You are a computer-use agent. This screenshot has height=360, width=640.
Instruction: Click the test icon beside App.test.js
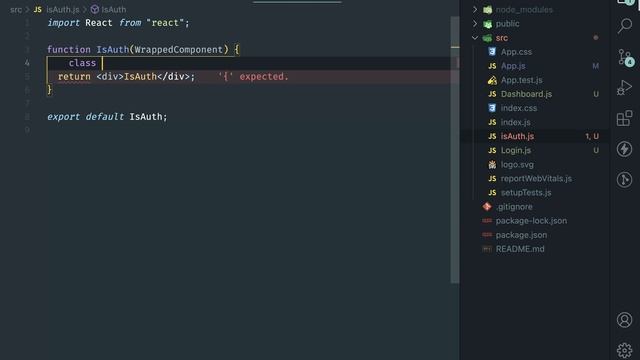click(x=492, y=80)
